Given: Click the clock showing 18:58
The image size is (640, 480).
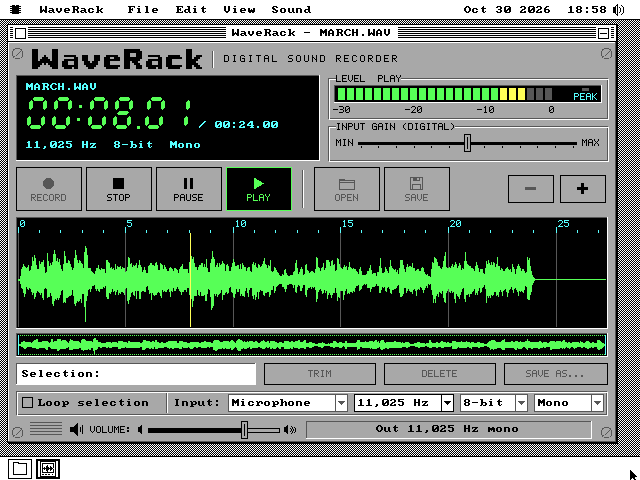Looking at the screenshot, I should 587,9.
